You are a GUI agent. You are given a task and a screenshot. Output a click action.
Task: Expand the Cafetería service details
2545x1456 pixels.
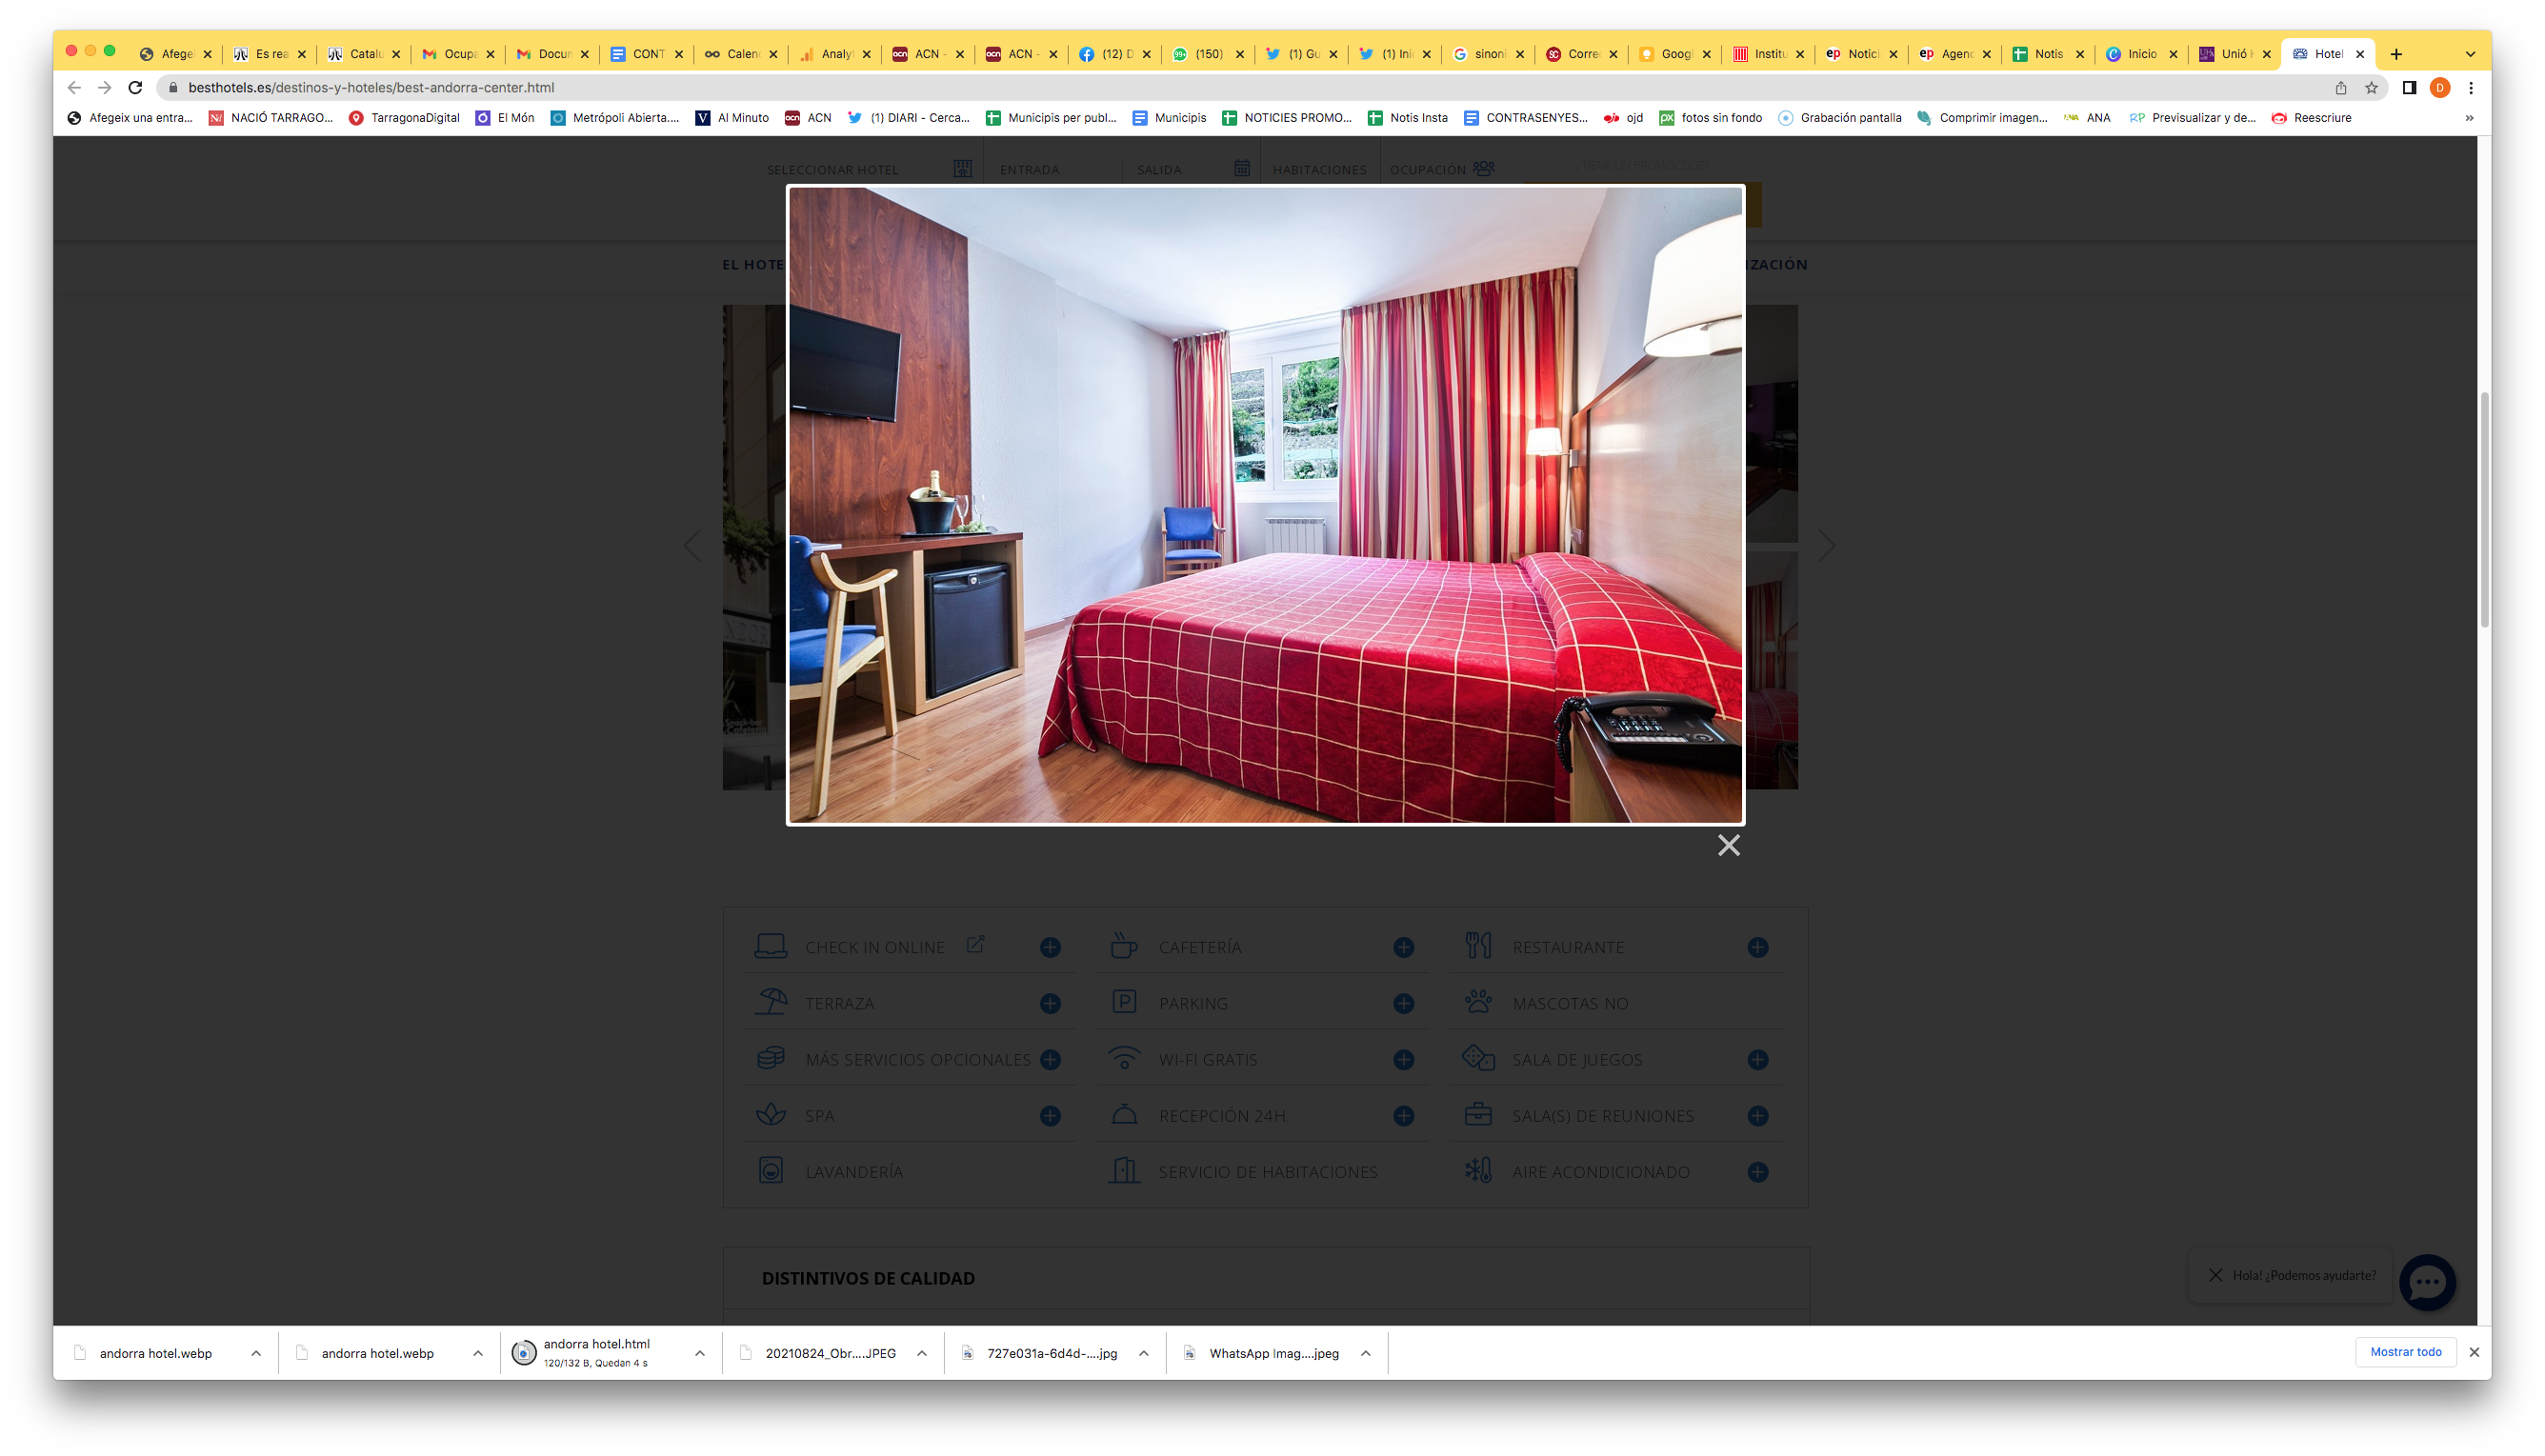coord(1404,947)
